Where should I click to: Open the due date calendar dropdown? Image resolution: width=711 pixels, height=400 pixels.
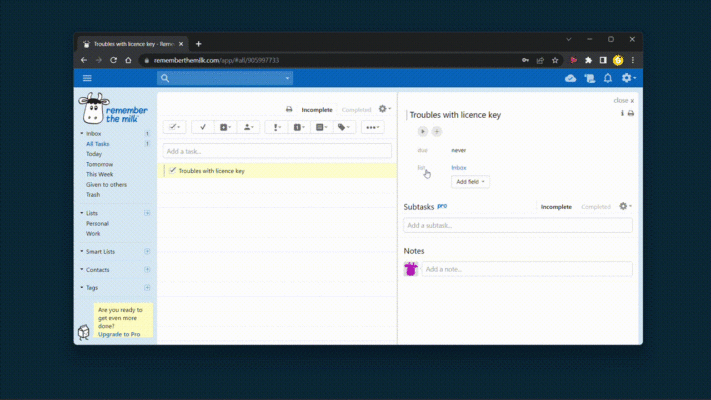click(299, 127)
